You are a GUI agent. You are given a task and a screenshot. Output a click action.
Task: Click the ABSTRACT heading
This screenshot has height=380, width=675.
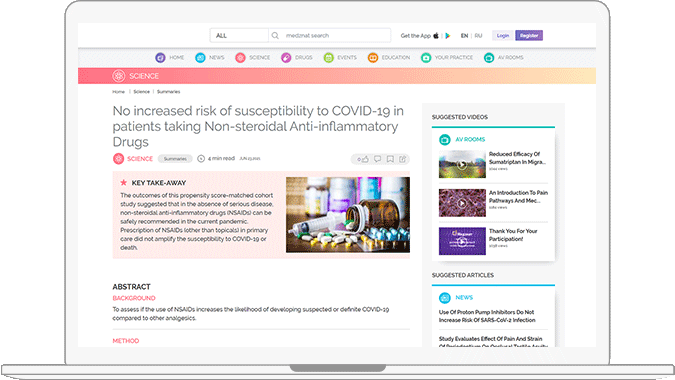pos(131,287)
